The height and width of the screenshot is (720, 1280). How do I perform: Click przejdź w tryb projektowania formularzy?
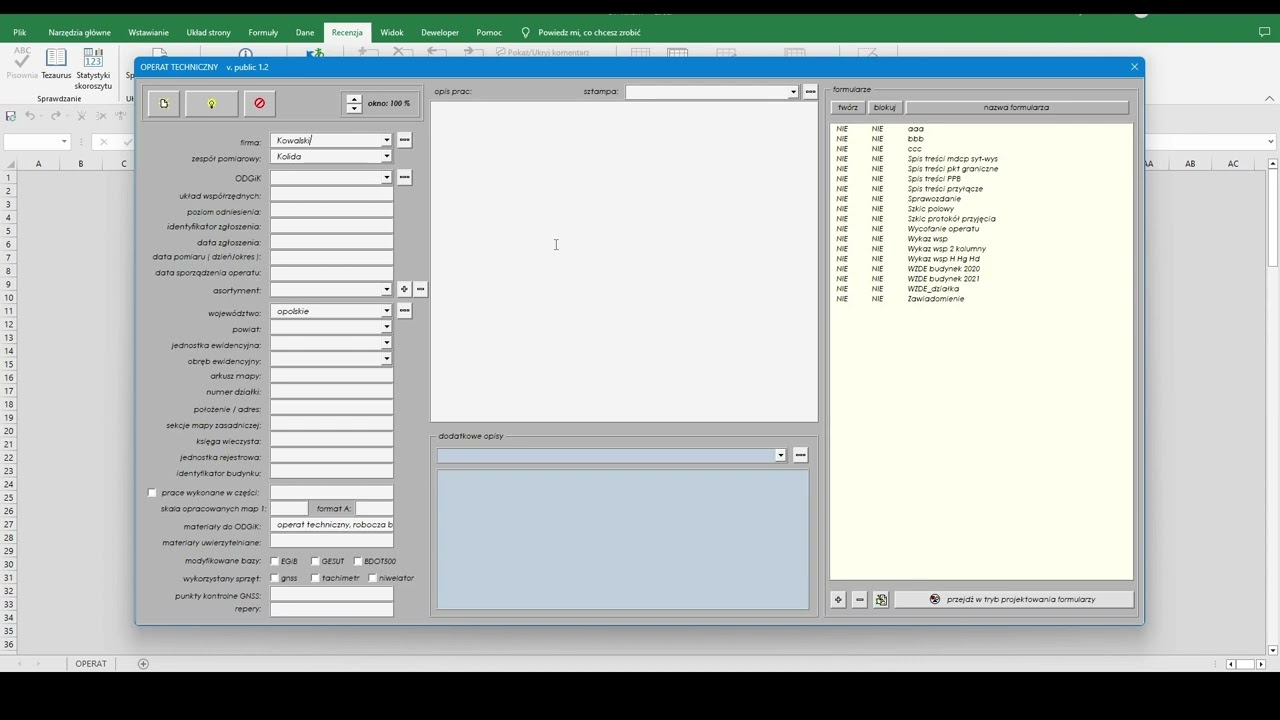(1013, 599)
